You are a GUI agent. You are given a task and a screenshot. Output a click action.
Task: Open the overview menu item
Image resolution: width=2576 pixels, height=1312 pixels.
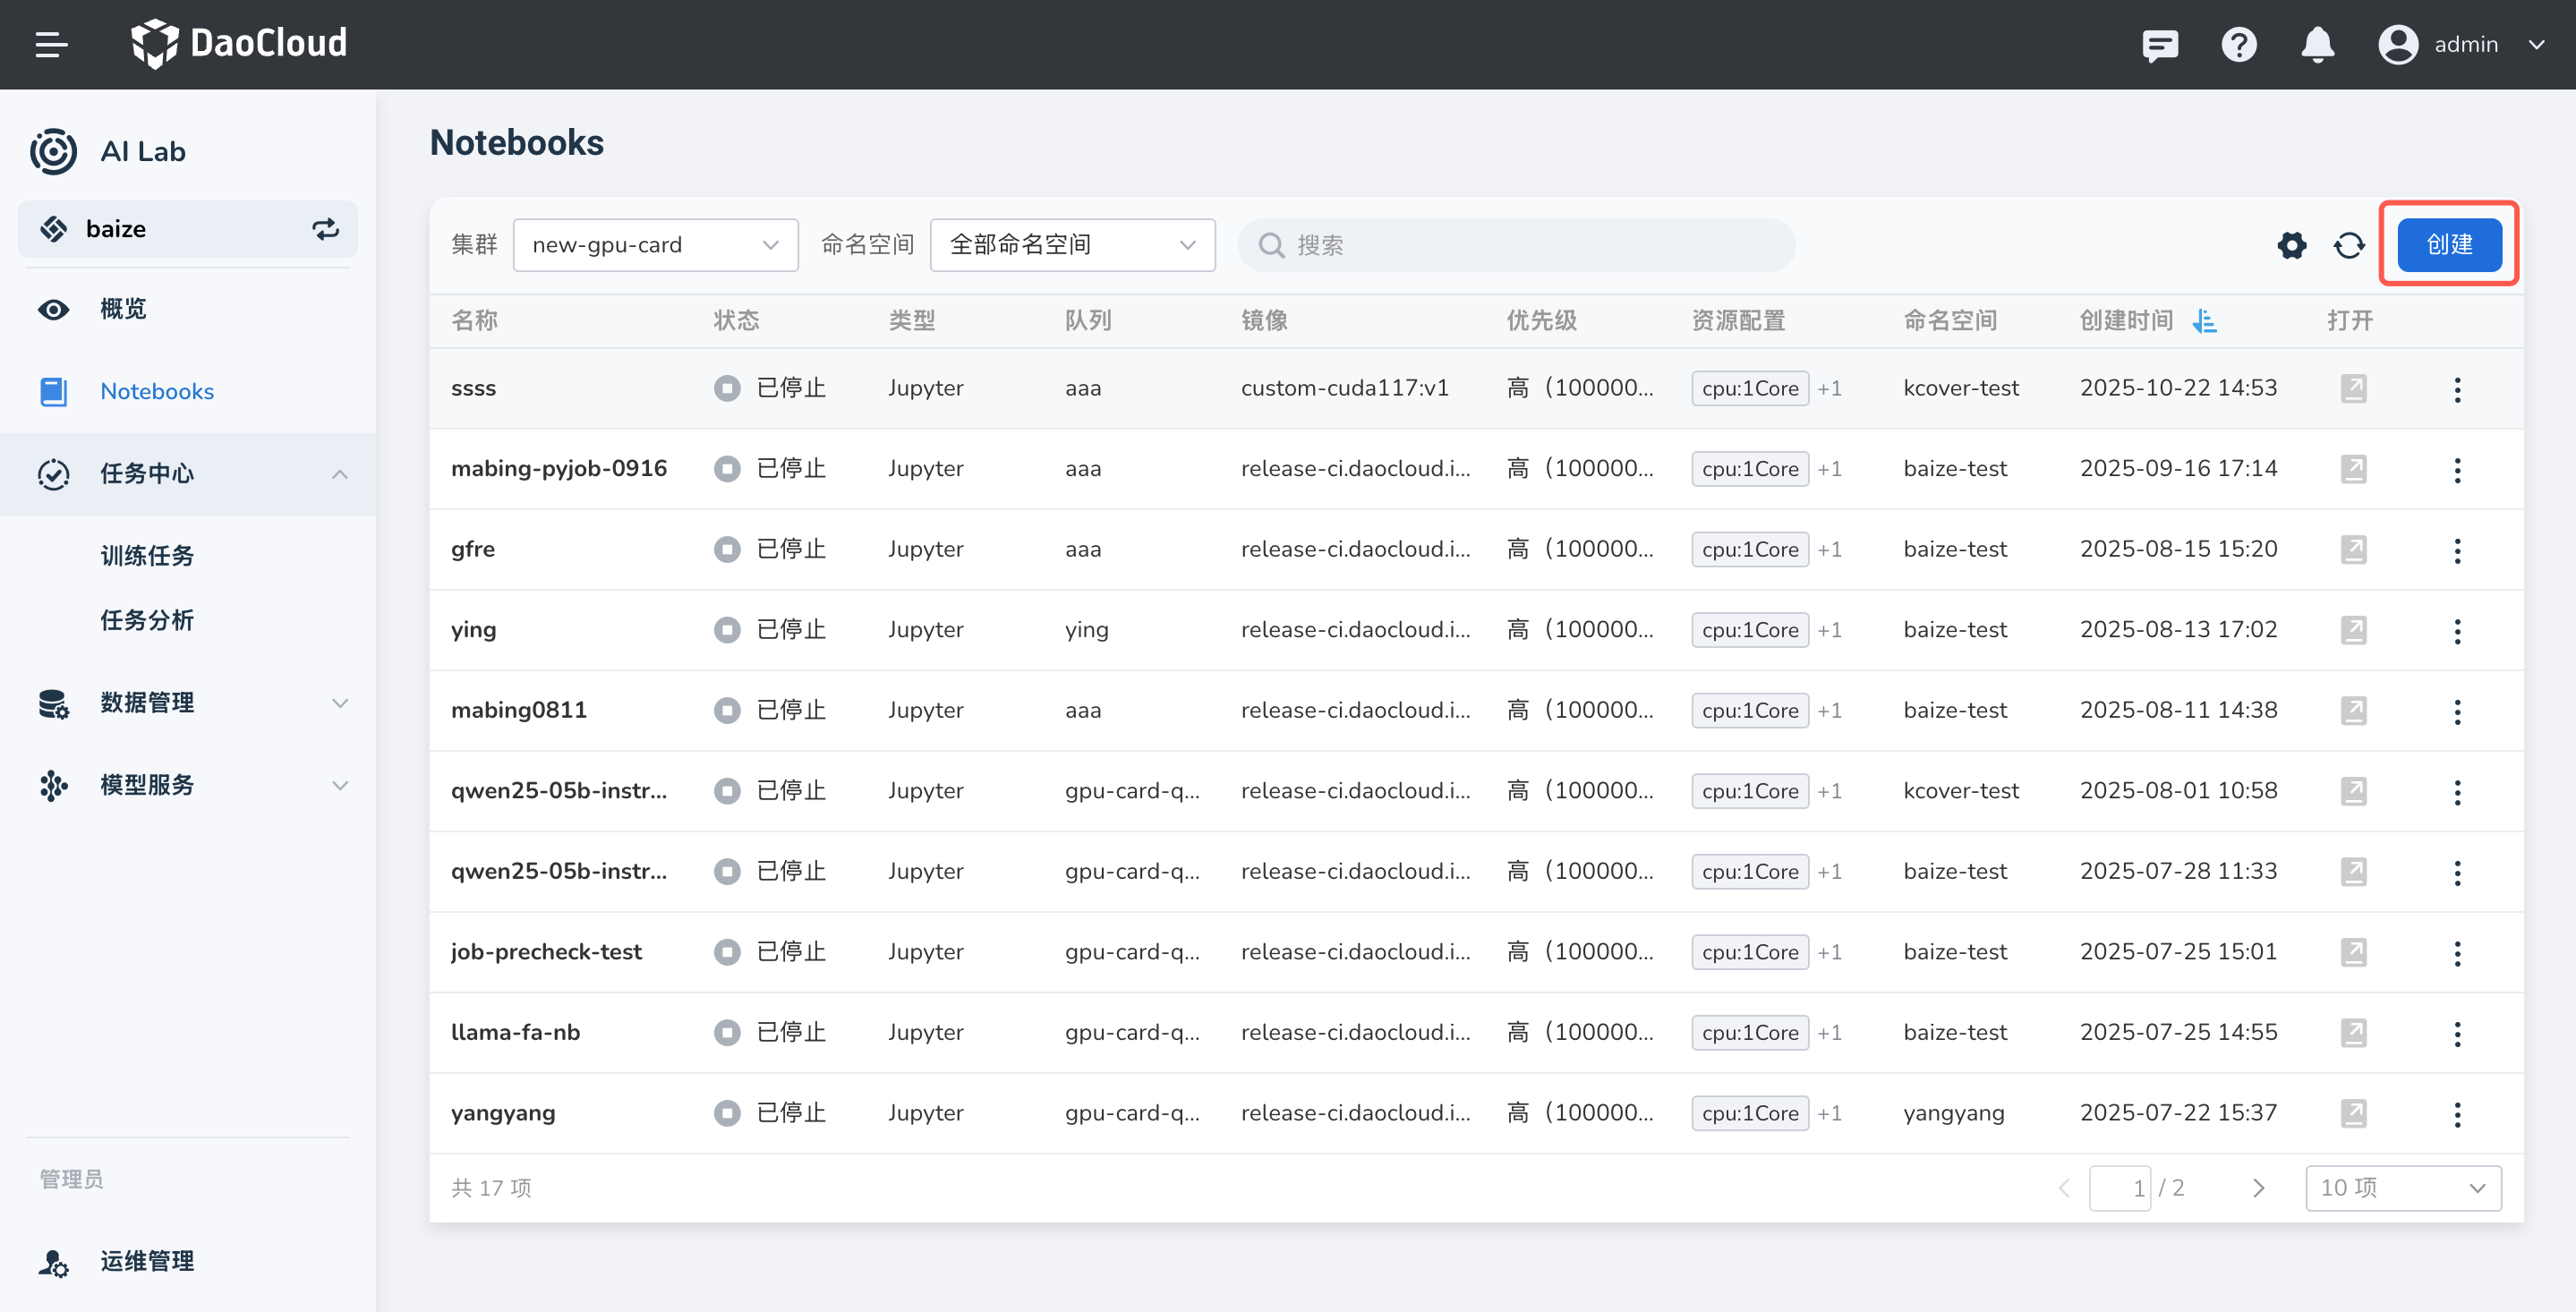[x=123, y=309]
